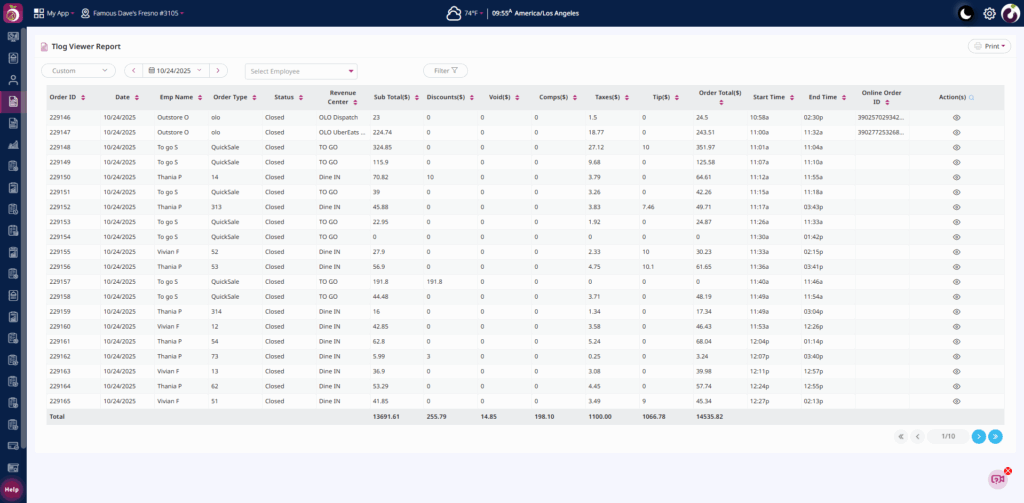
Task: Toggle dark mode with the moon icon
Action: [965, 13]
